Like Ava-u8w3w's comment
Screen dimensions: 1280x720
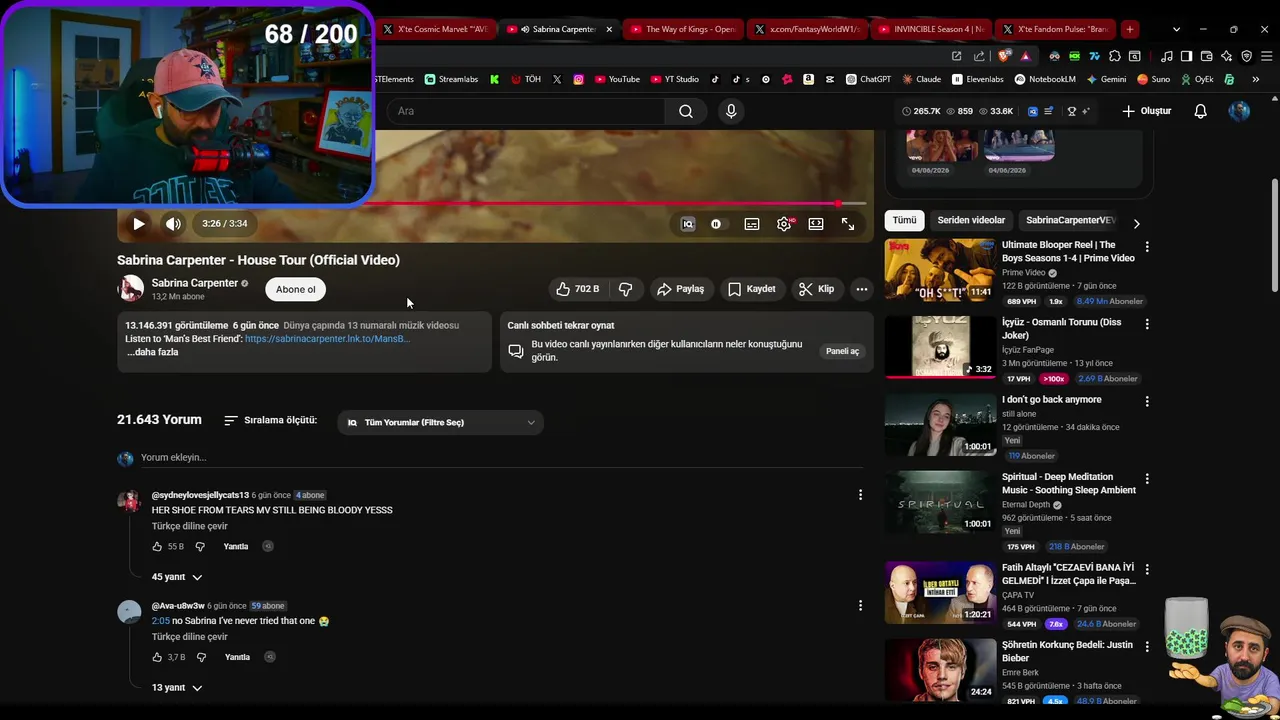coord(157,657)
